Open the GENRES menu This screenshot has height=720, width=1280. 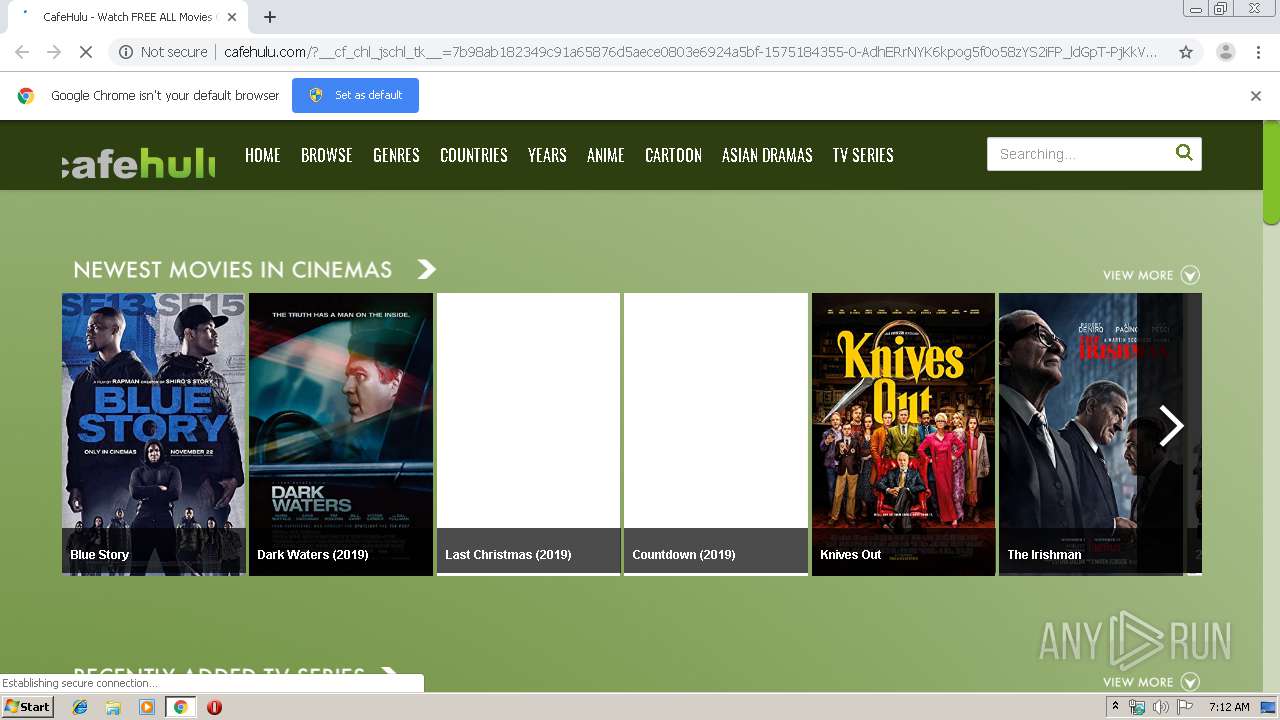[396, 155]
